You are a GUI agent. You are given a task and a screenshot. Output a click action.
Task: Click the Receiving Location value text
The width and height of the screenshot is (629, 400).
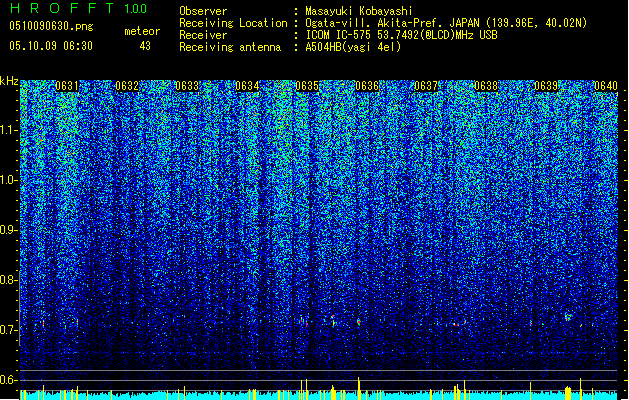(446, 23)
